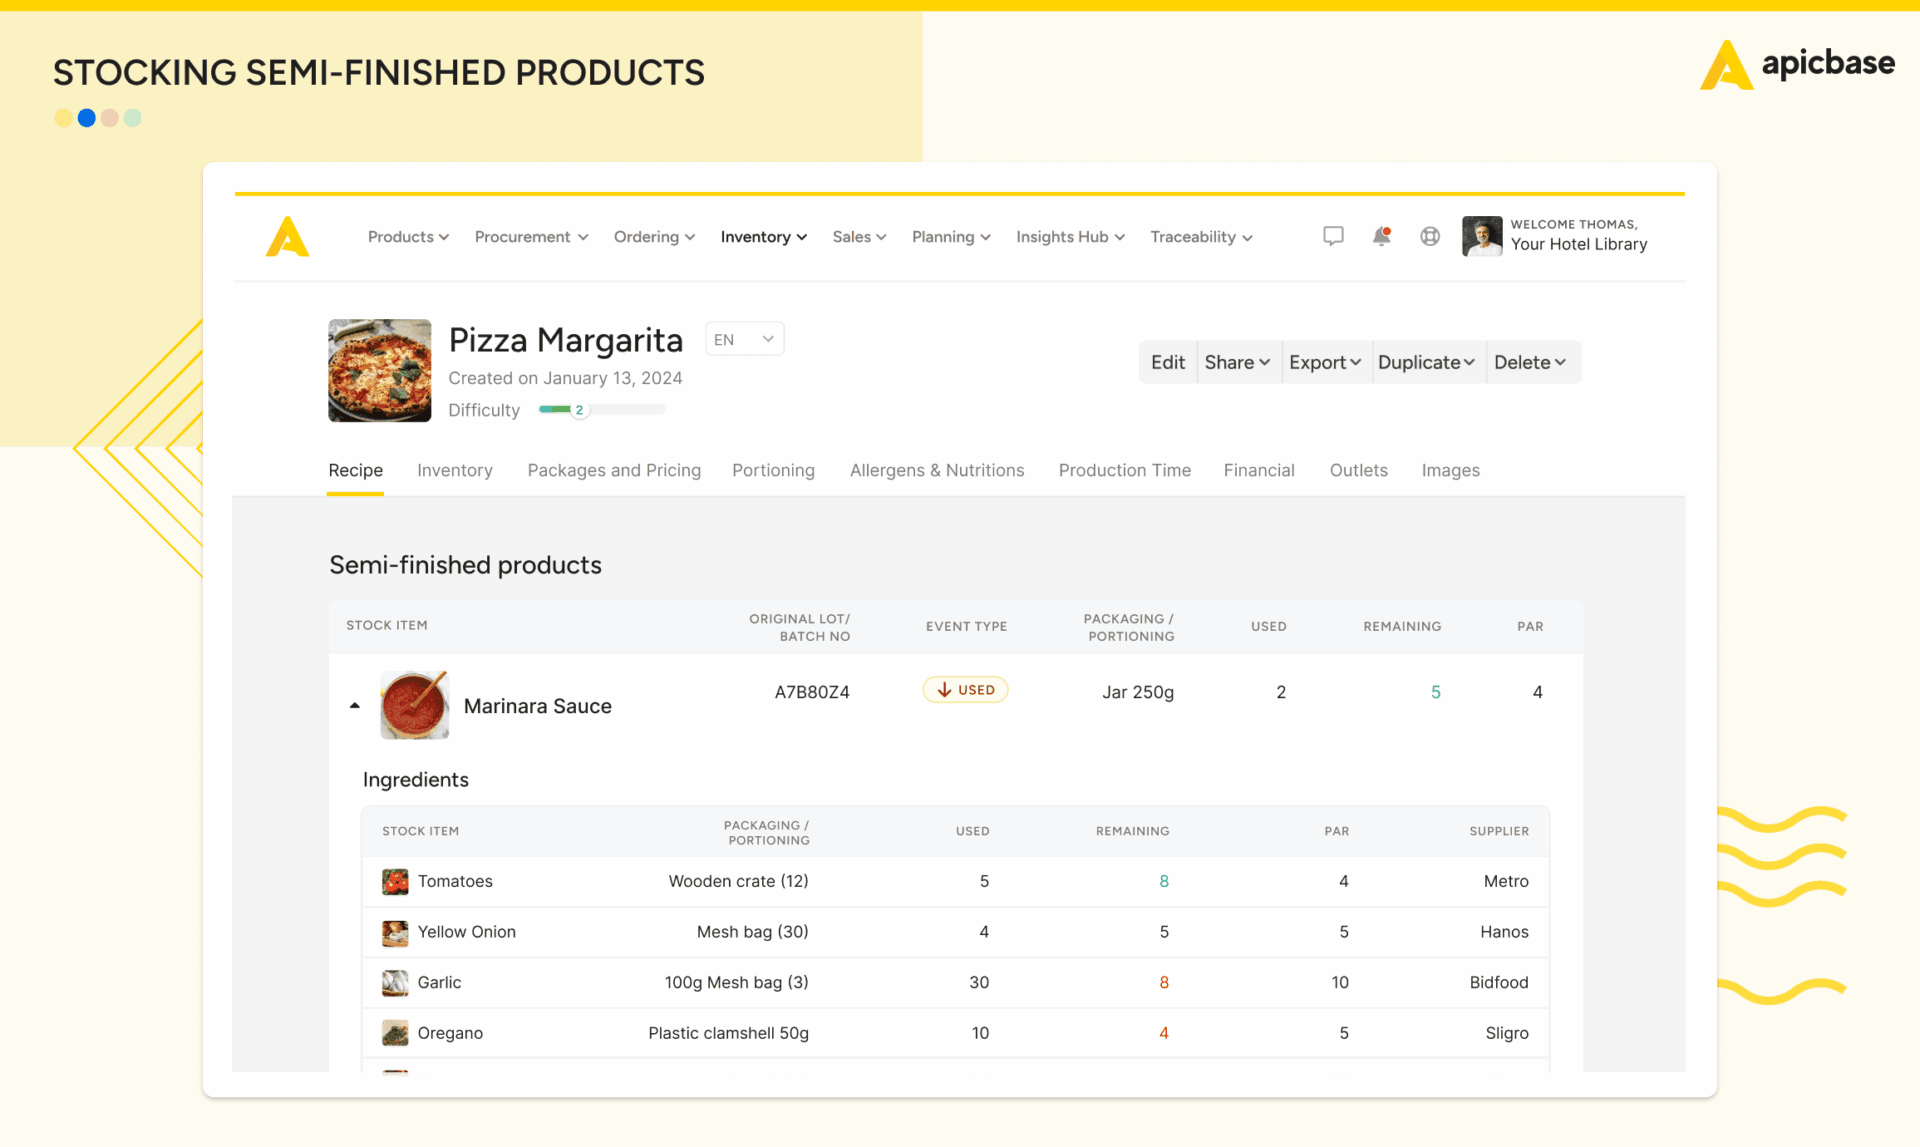Click the USED event type badge
This screenshot has height=1147, width=1920.
pyautogui.click(x=965, y=690)
